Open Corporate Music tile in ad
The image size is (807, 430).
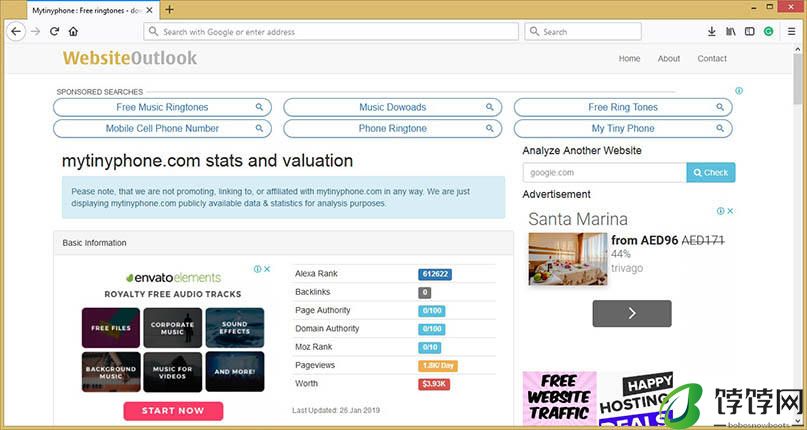172,328
